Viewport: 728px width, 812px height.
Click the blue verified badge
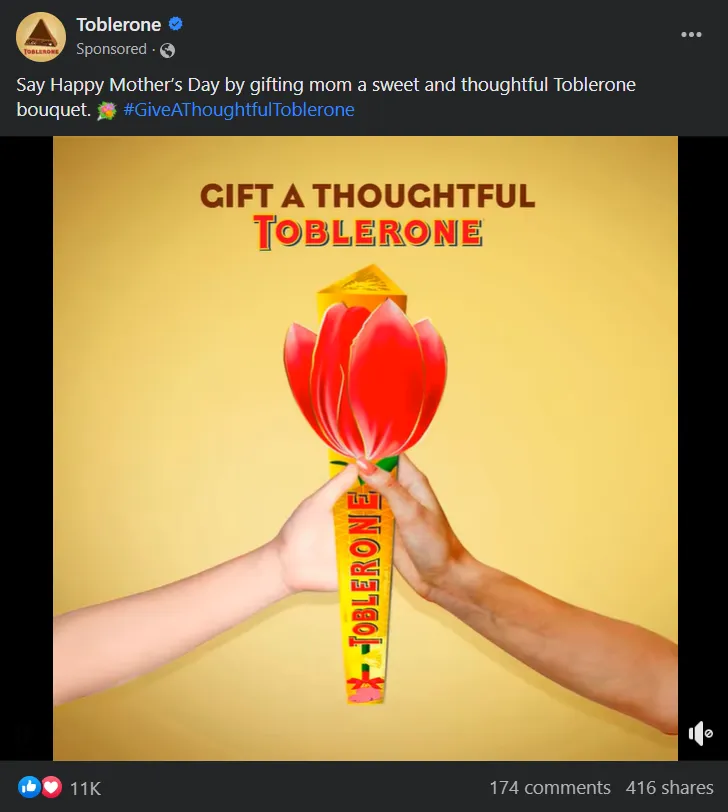coord(176,24)
